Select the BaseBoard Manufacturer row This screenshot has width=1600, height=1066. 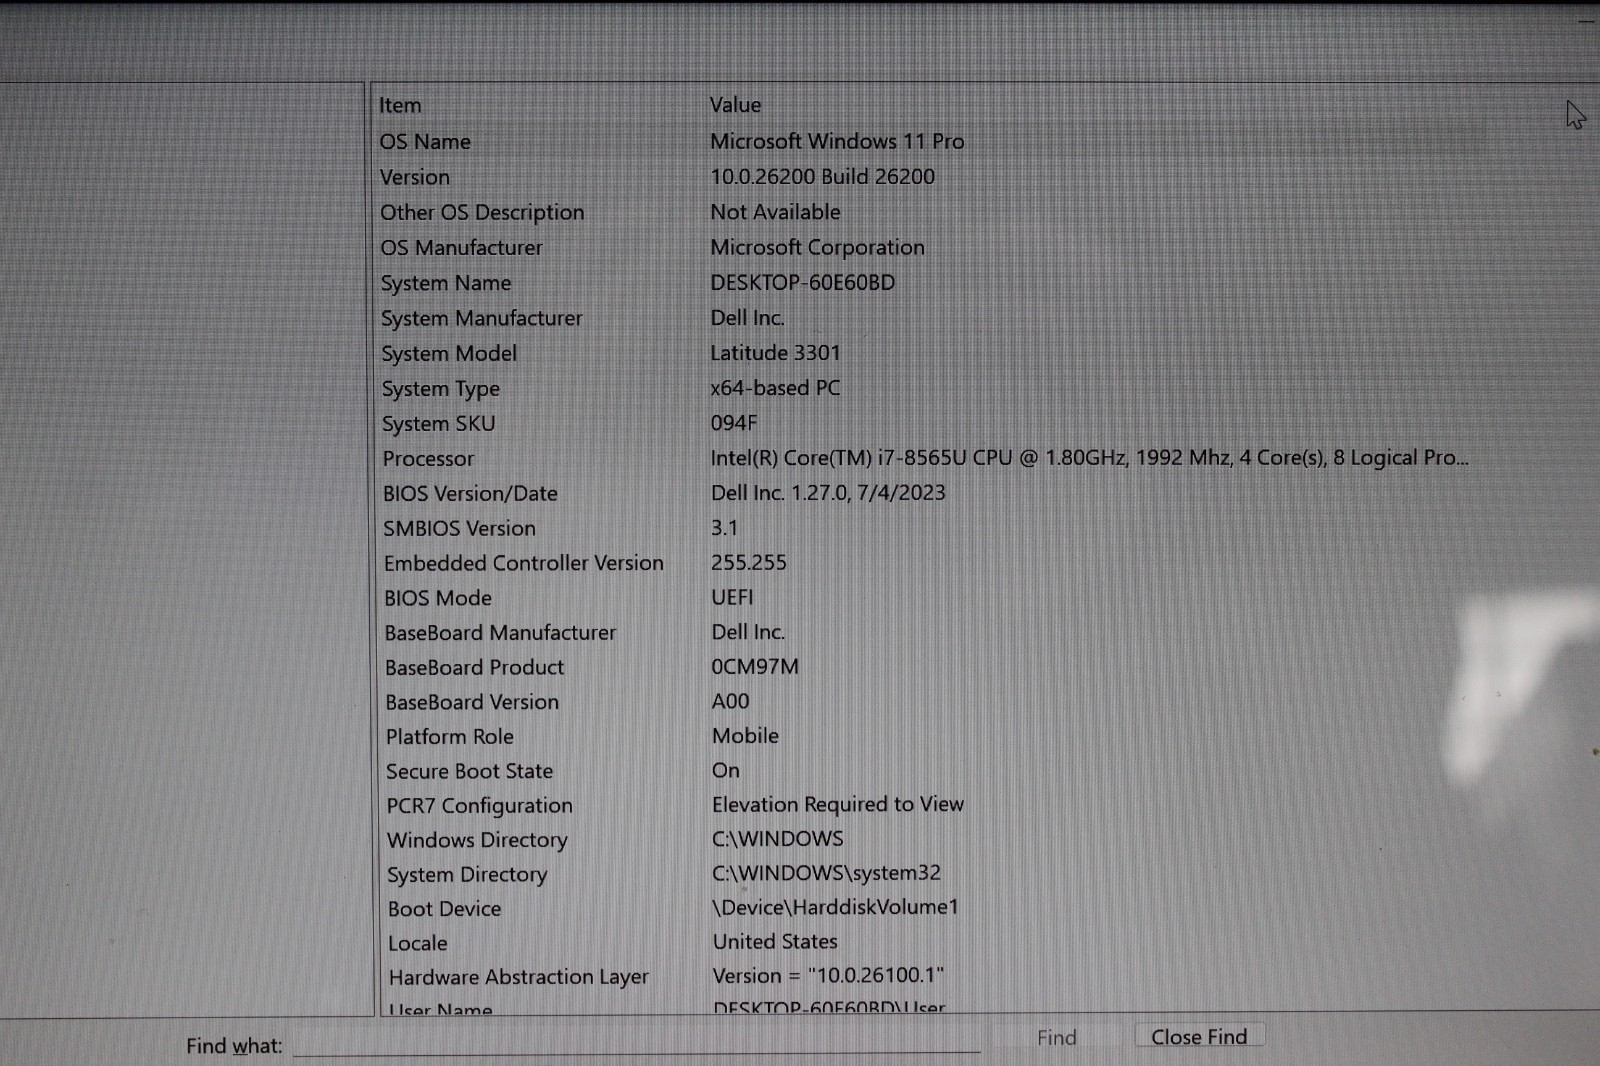[500, 633]
